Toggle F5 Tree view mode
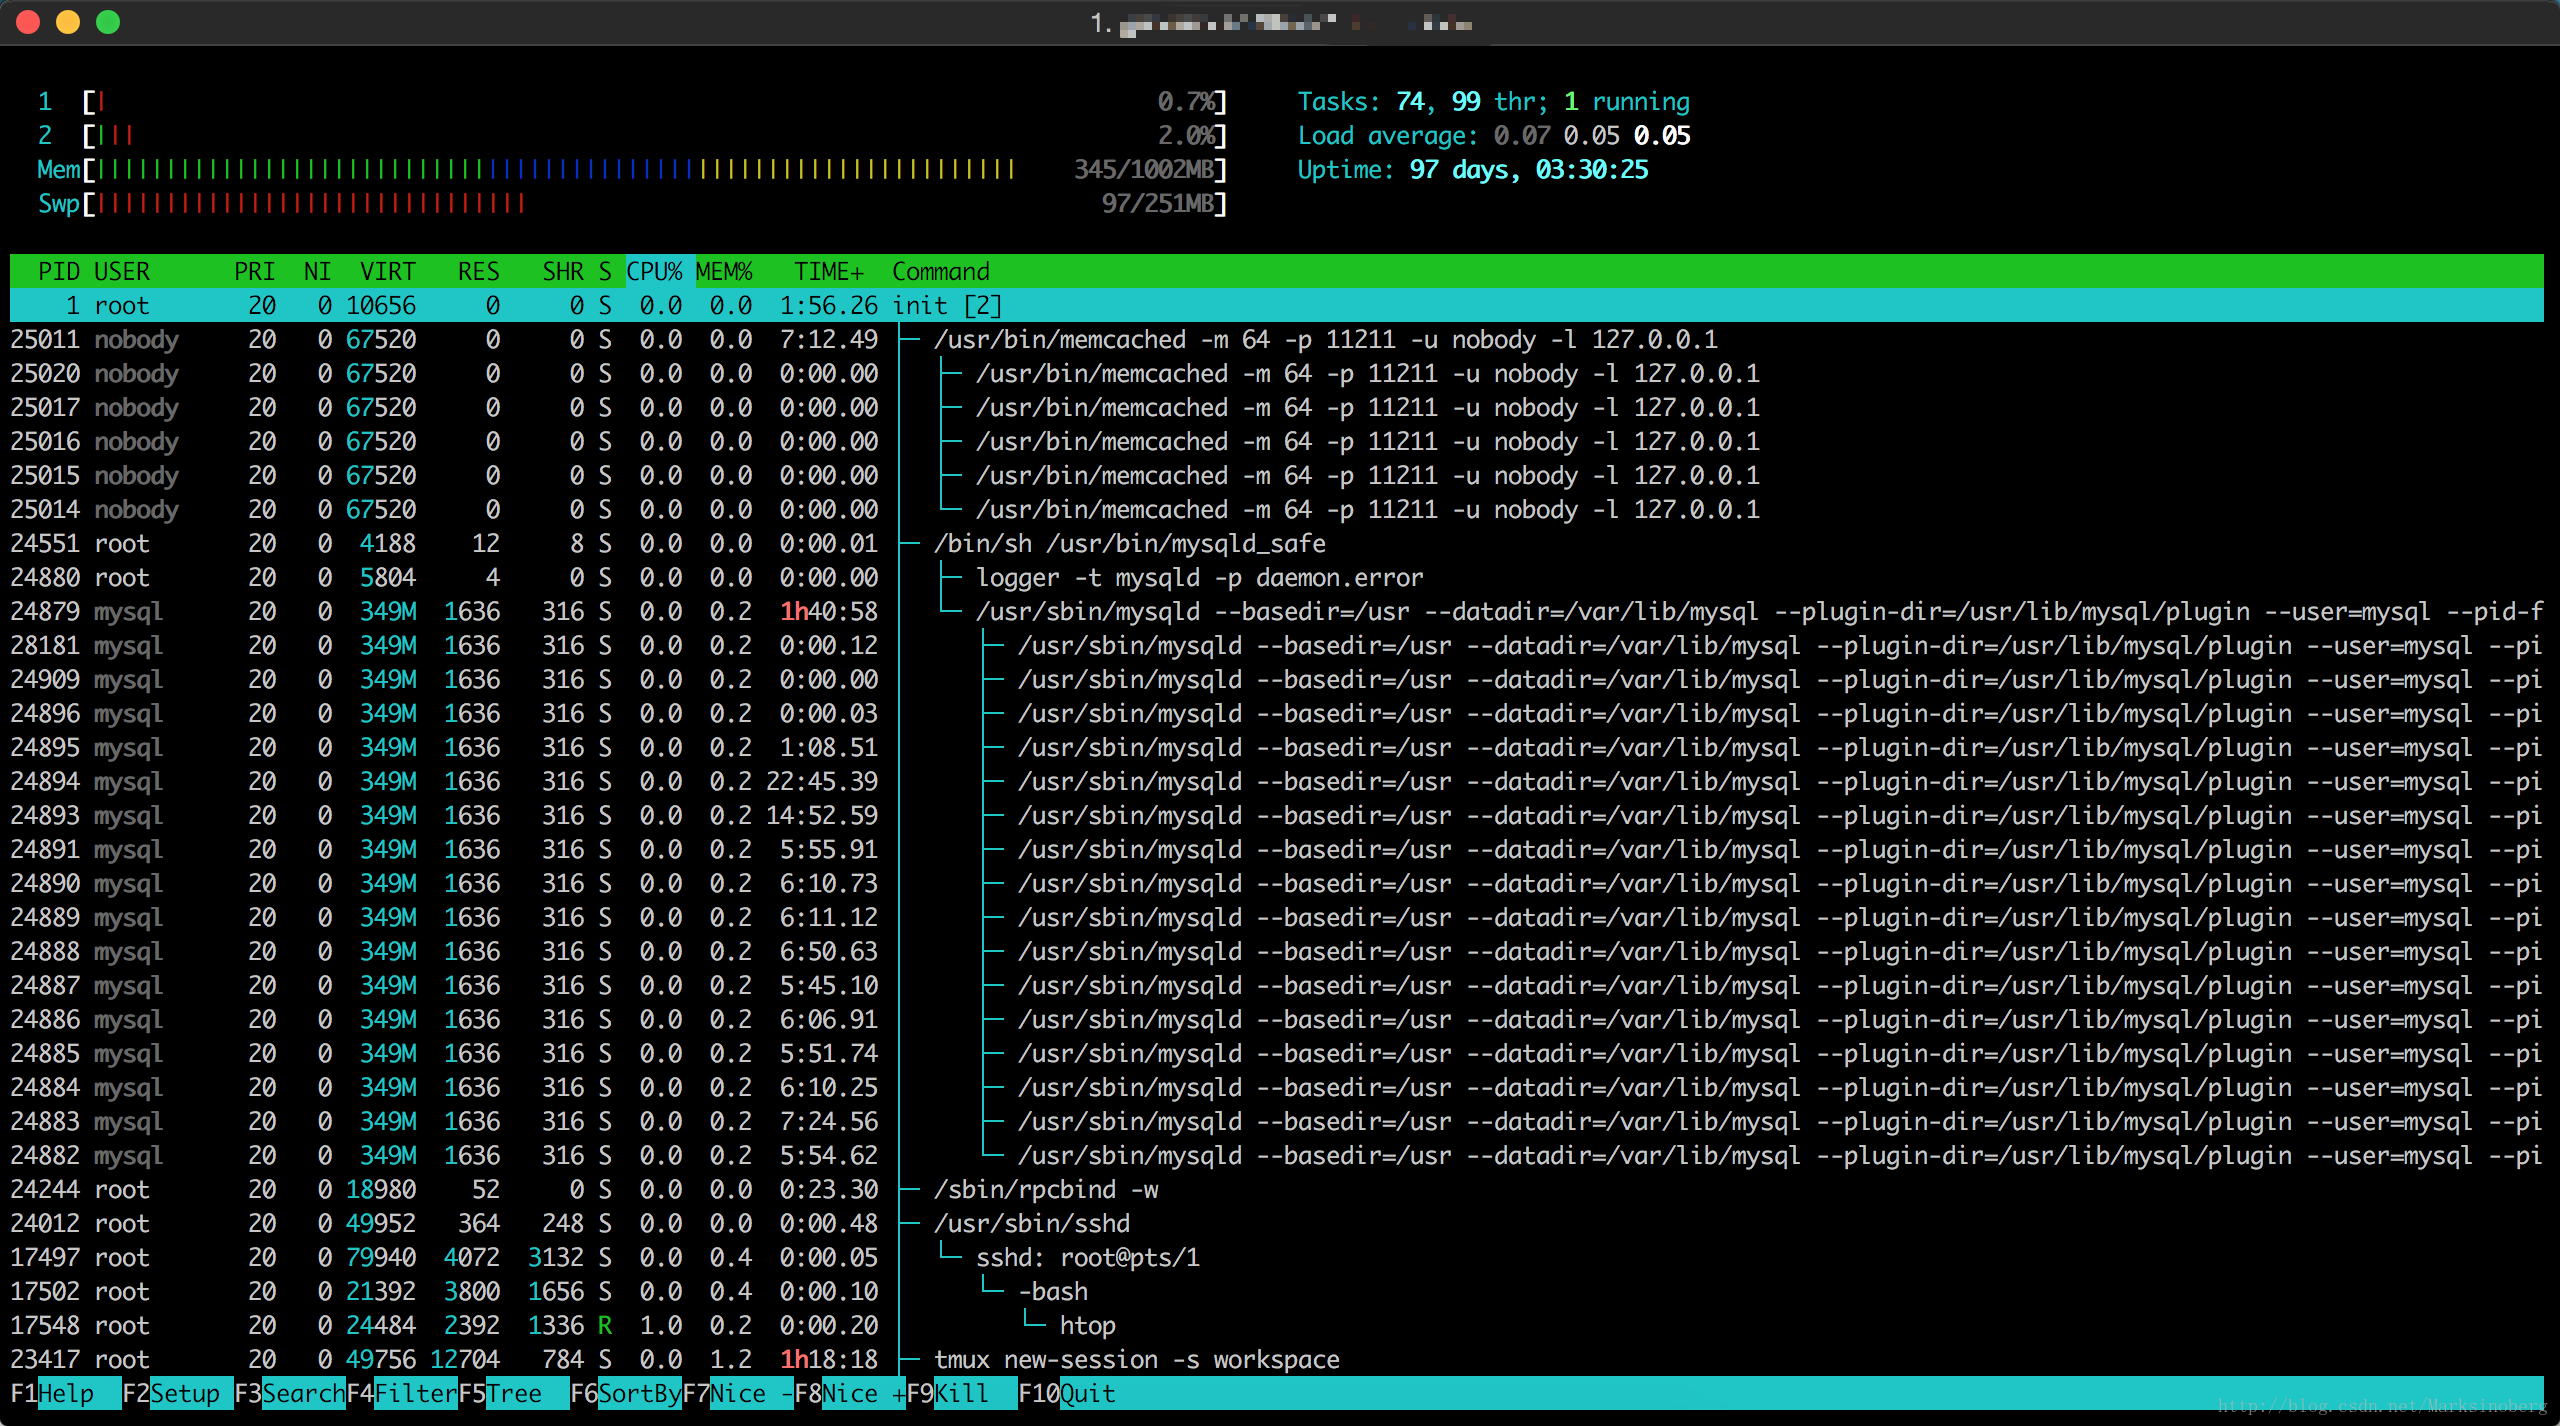This screenshot has height=1426, width=2560. (x=514, y=1393)
